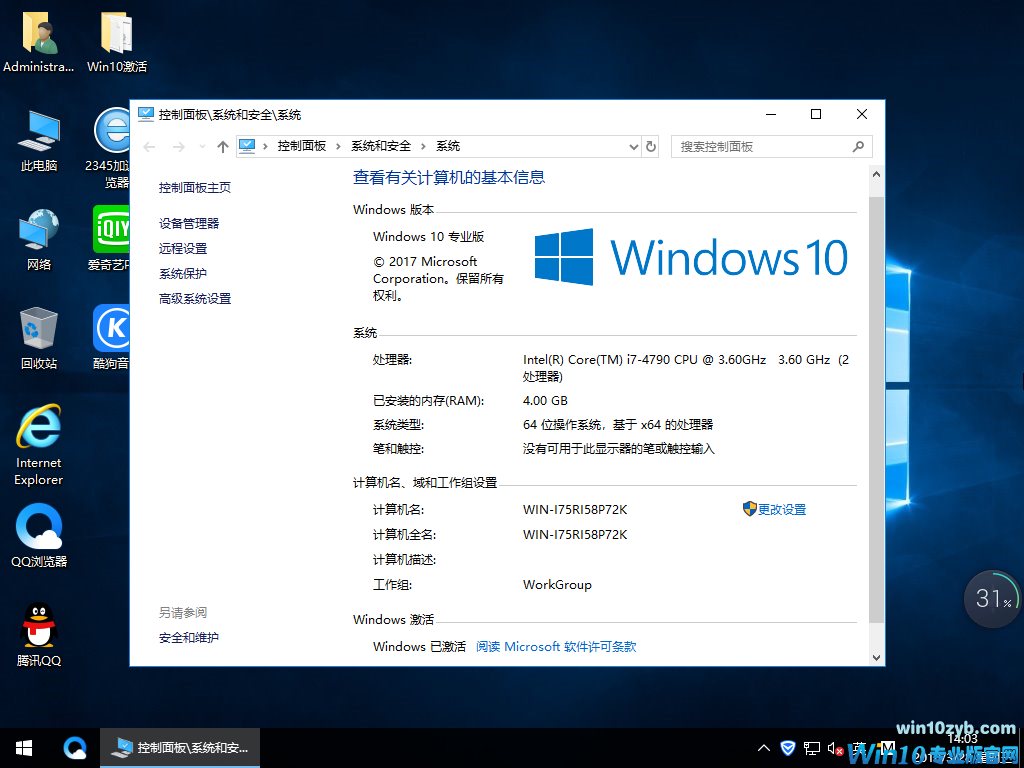Viewport: 1024px width, 768px height.
Task: Expand the chevron after 控制面板 in breadcrumb
Action: pyautogui.click(x=338, y=147)
